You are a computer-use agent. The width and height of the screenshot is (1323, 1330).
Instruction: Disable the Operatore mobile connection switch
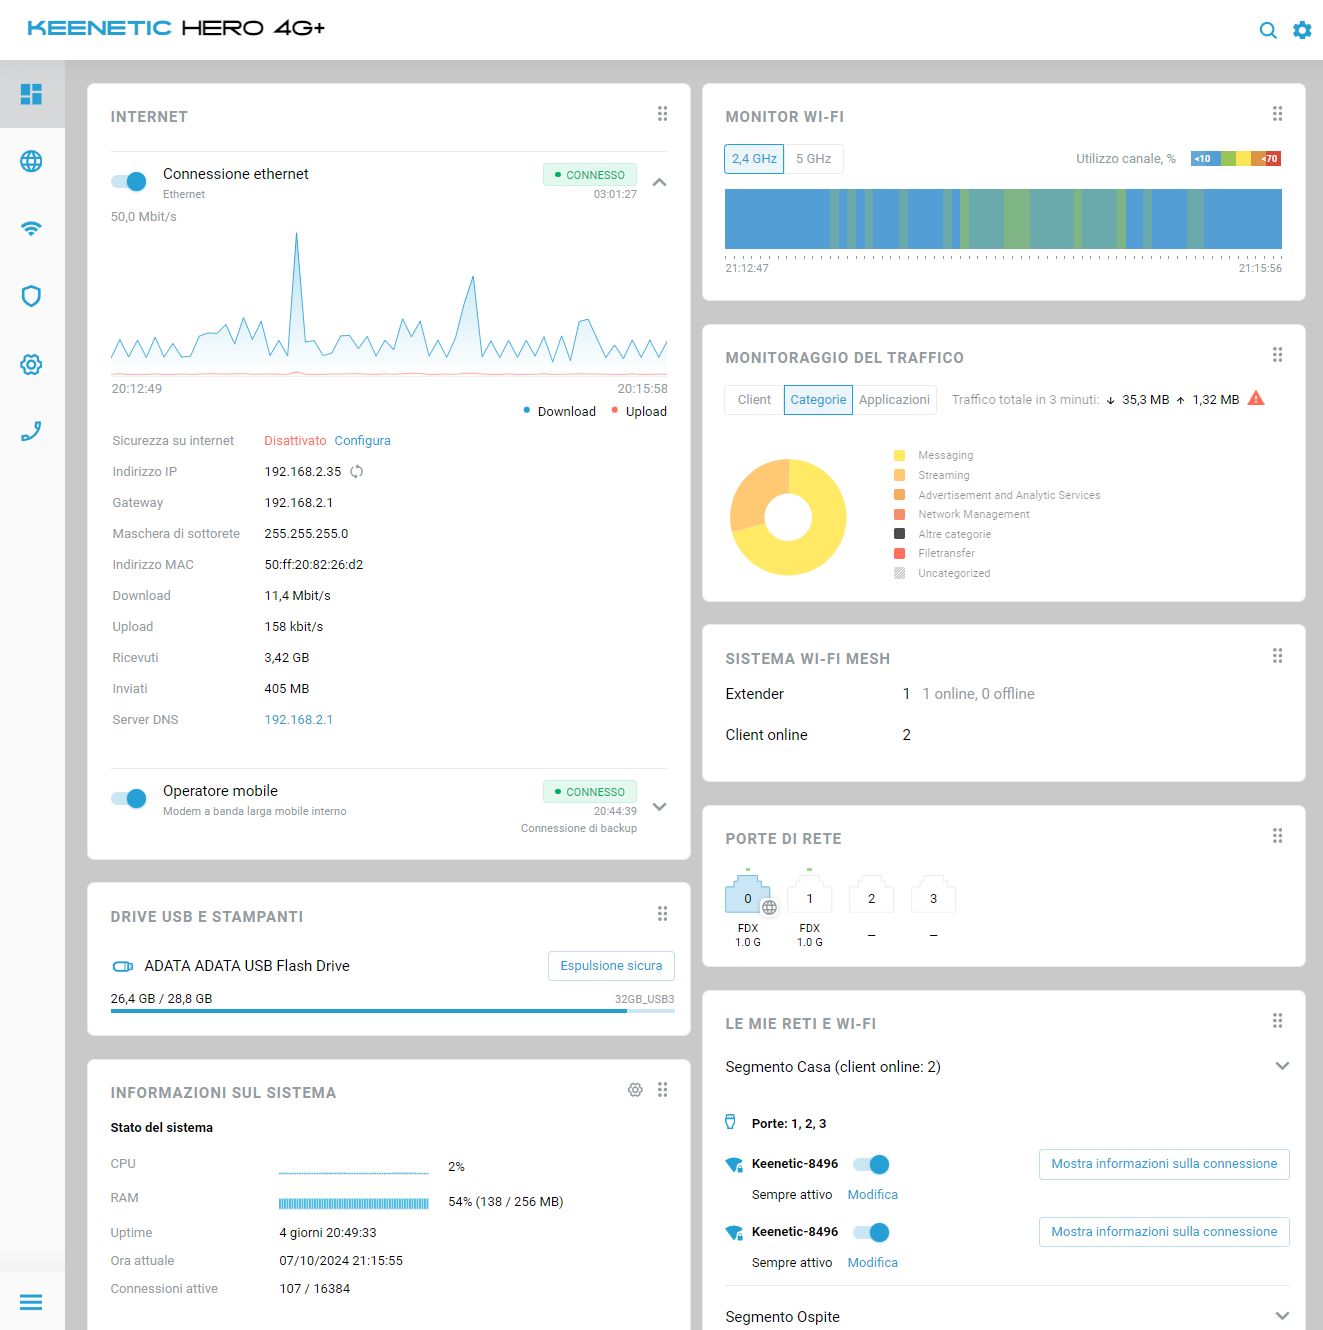coord(129,798)
